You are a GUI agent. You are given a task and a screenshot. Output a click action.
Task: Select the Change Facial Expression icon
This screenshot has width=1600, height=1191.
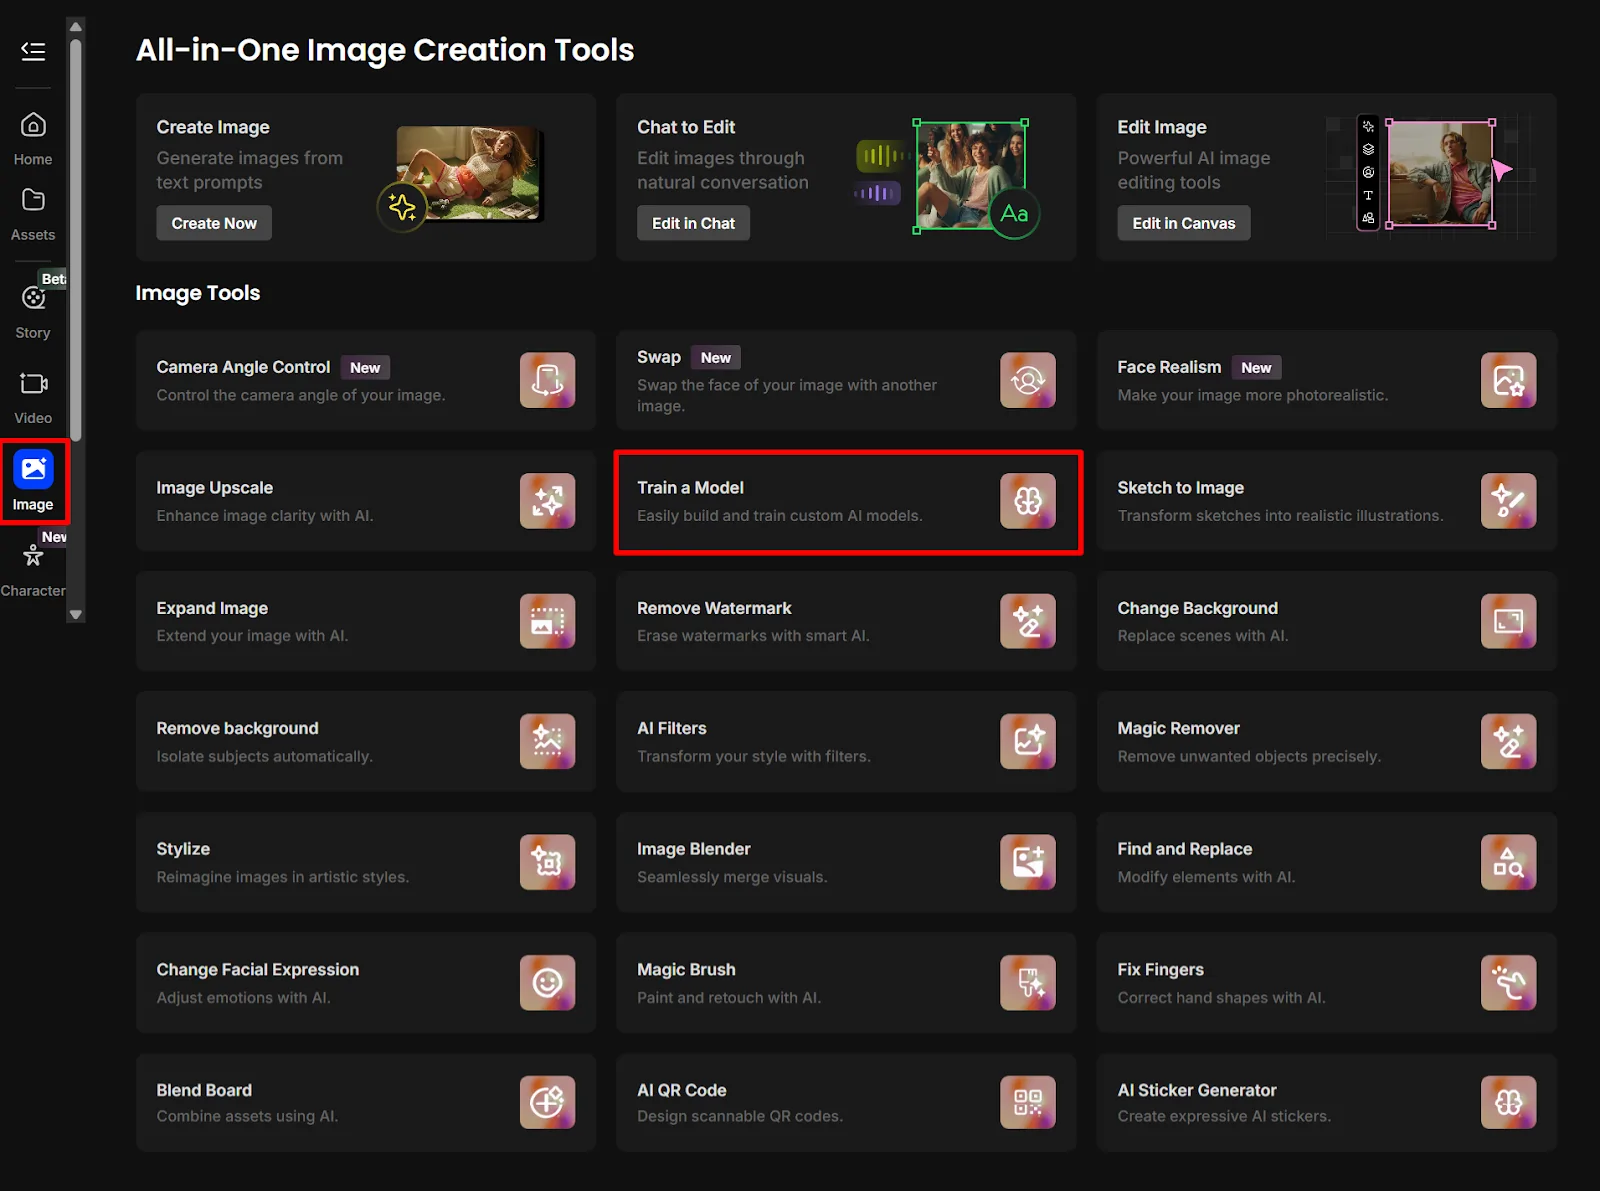click(547, 982)
